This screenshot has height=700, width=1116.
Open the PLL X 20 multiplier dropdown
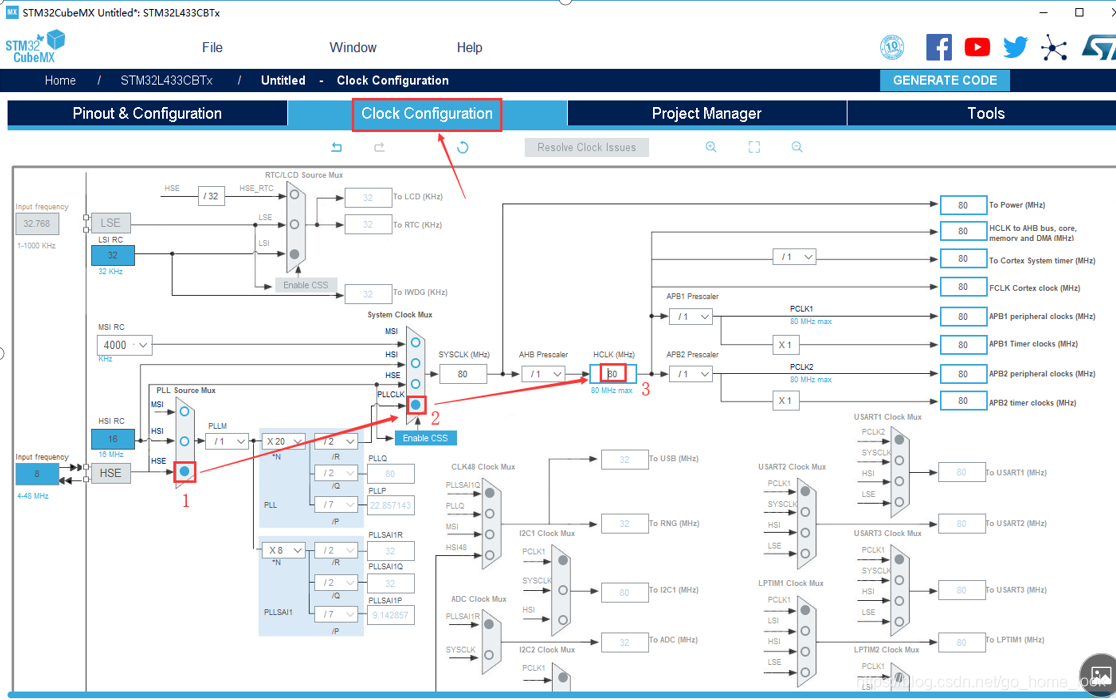(x=283, y=442)
